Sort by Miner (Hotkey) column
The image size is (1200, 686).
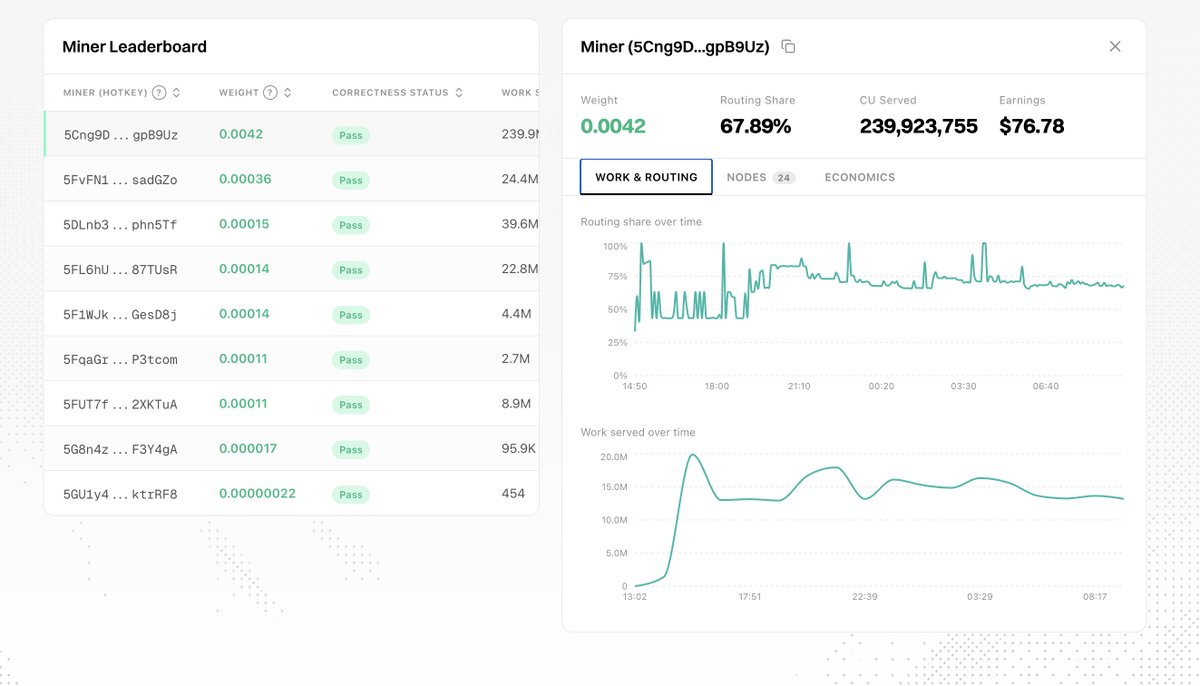click(x=177, y=93)
